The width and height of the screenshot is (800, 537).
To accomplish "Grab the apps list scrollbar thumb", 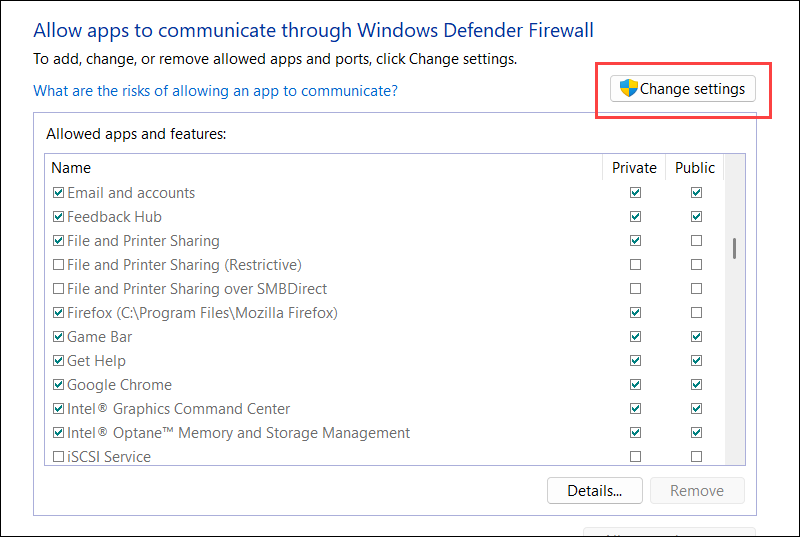I will click(734, 248).
